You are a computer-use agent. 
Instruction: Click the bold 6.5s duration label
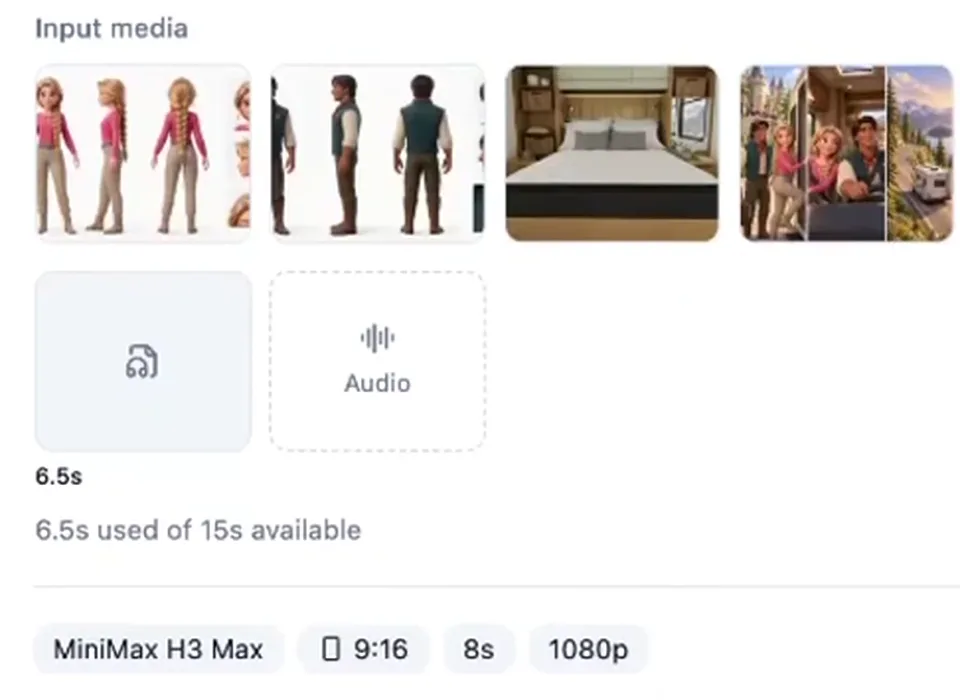pos(59,476)
